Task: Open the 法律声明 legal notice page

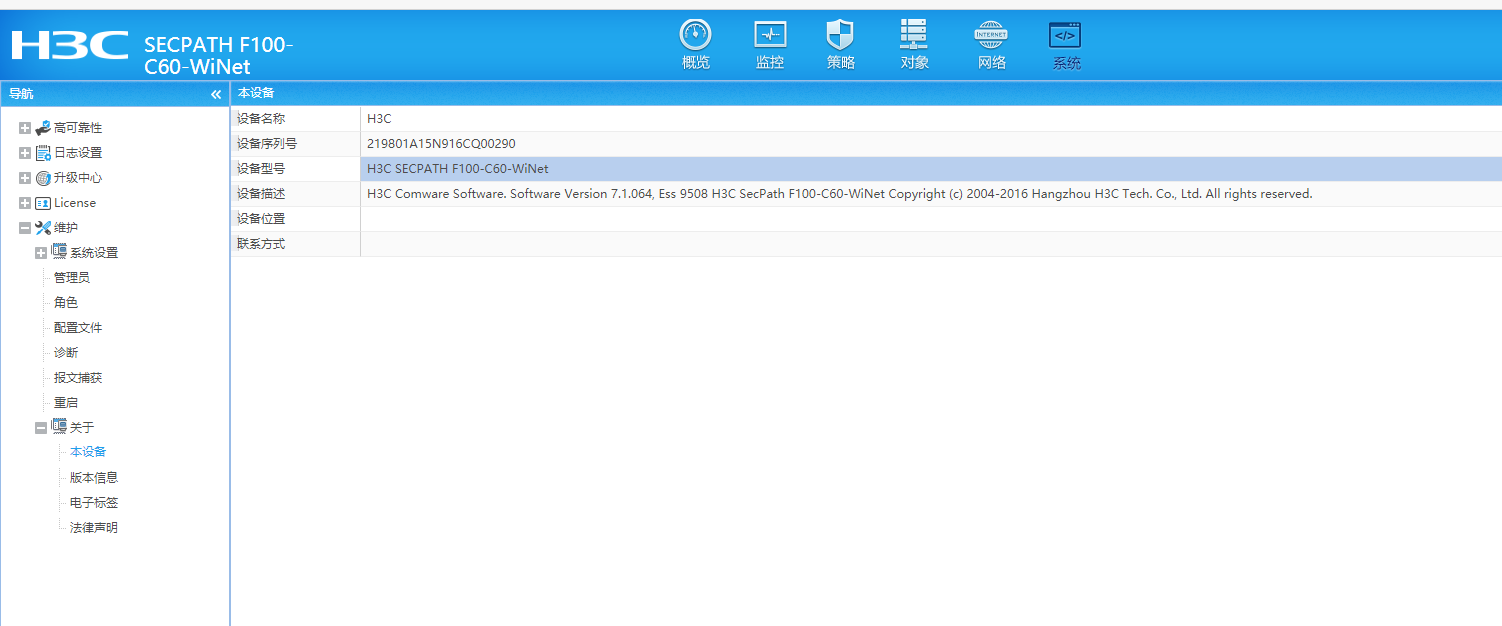Action: [94, 528]
